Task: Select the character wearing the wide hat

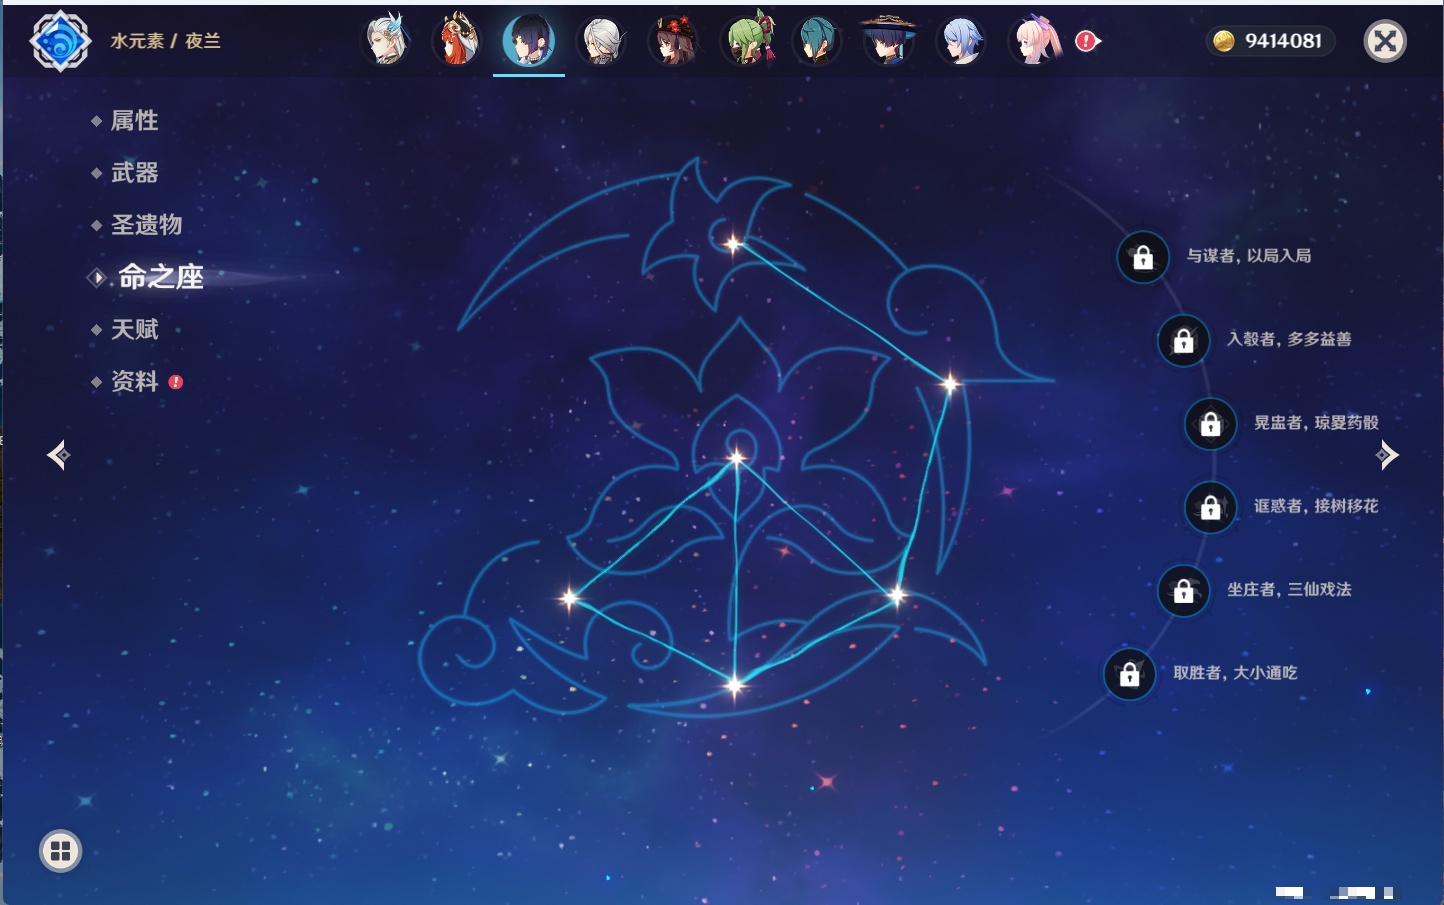Action: [888, 40]
